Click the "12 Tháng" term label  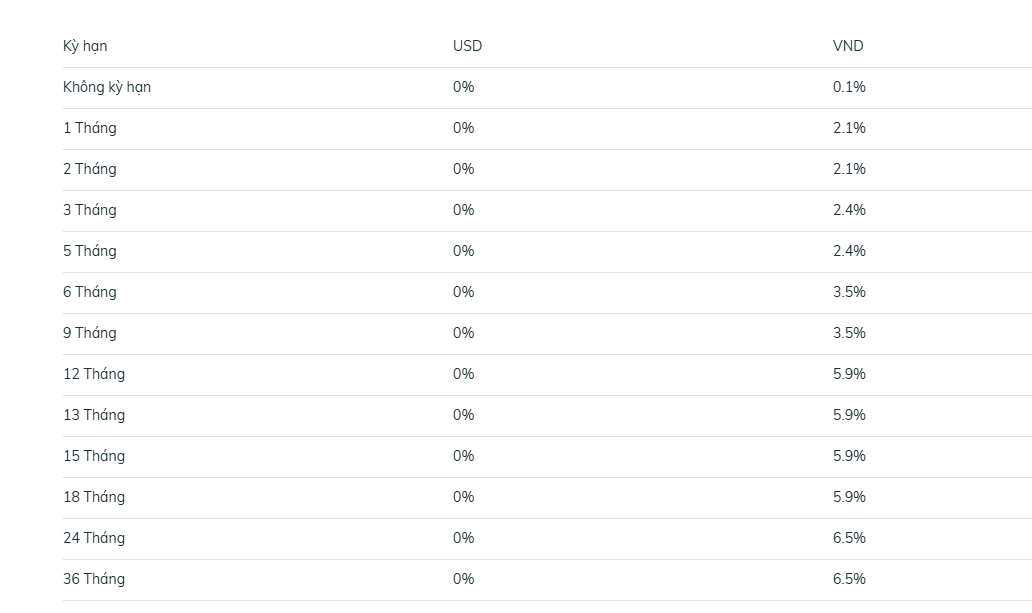[94, 375]
